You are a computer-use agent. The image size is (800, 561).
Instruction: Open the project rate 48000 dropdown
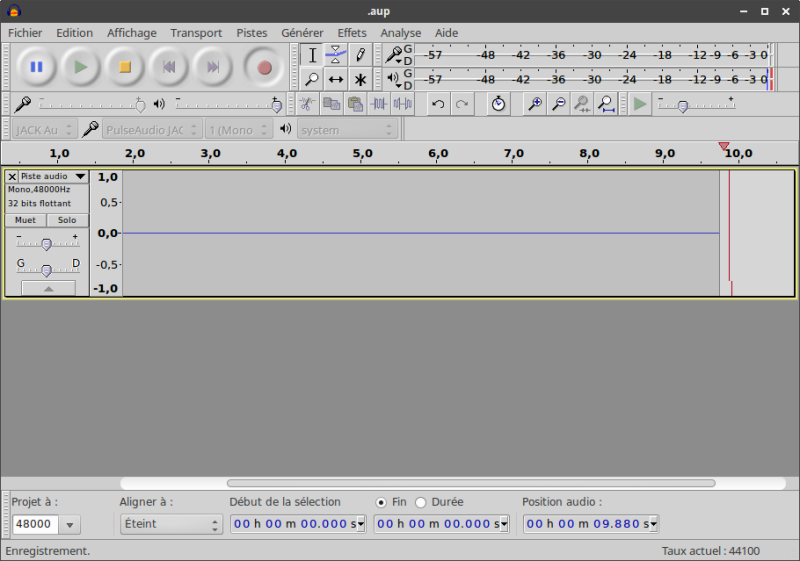(70, 524)
